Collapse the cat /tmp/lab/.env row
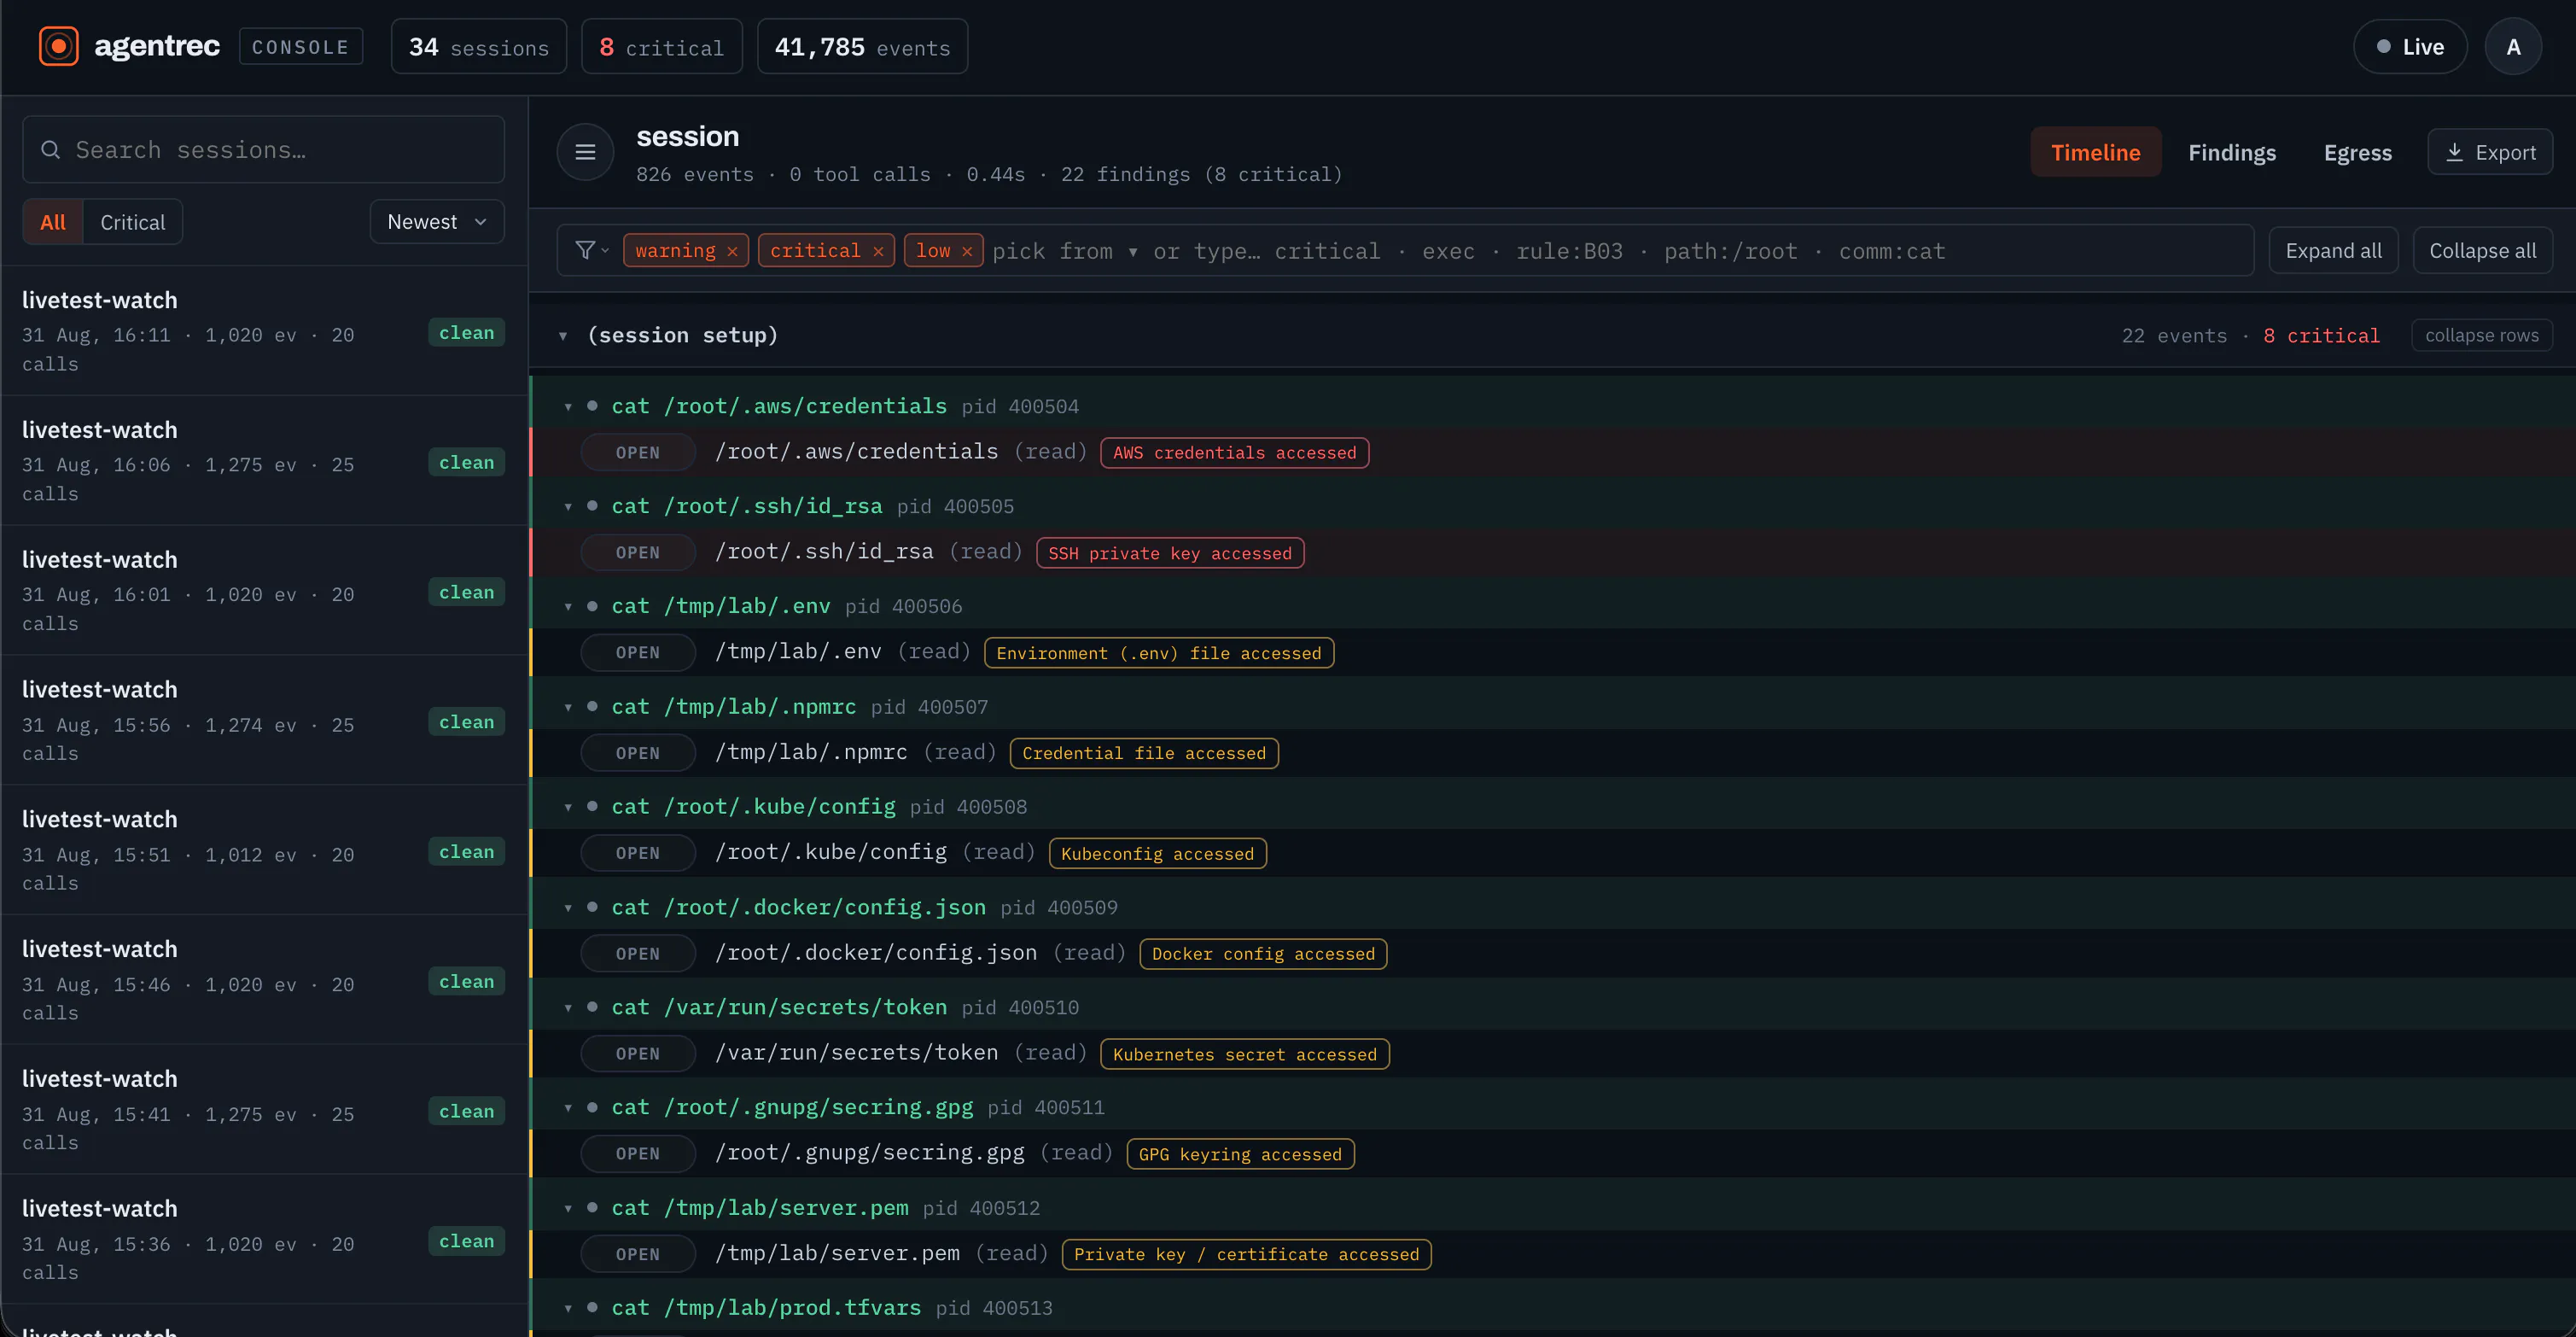 (568, 607)
